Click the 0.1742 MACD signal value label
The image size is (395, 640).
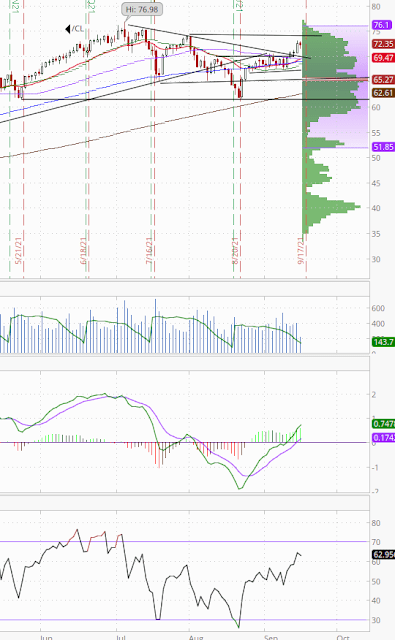point(383,438)
